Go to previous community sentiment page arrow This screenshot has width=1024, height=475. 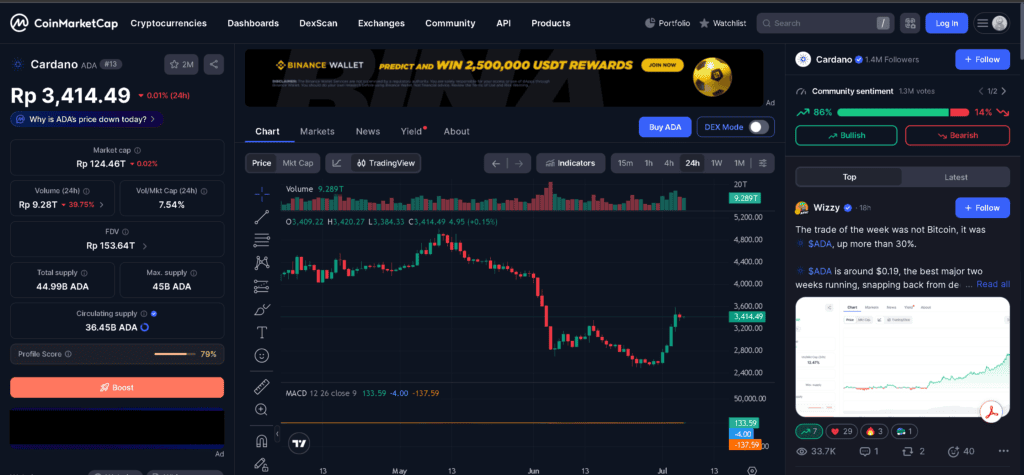click(x=980, y=91)
